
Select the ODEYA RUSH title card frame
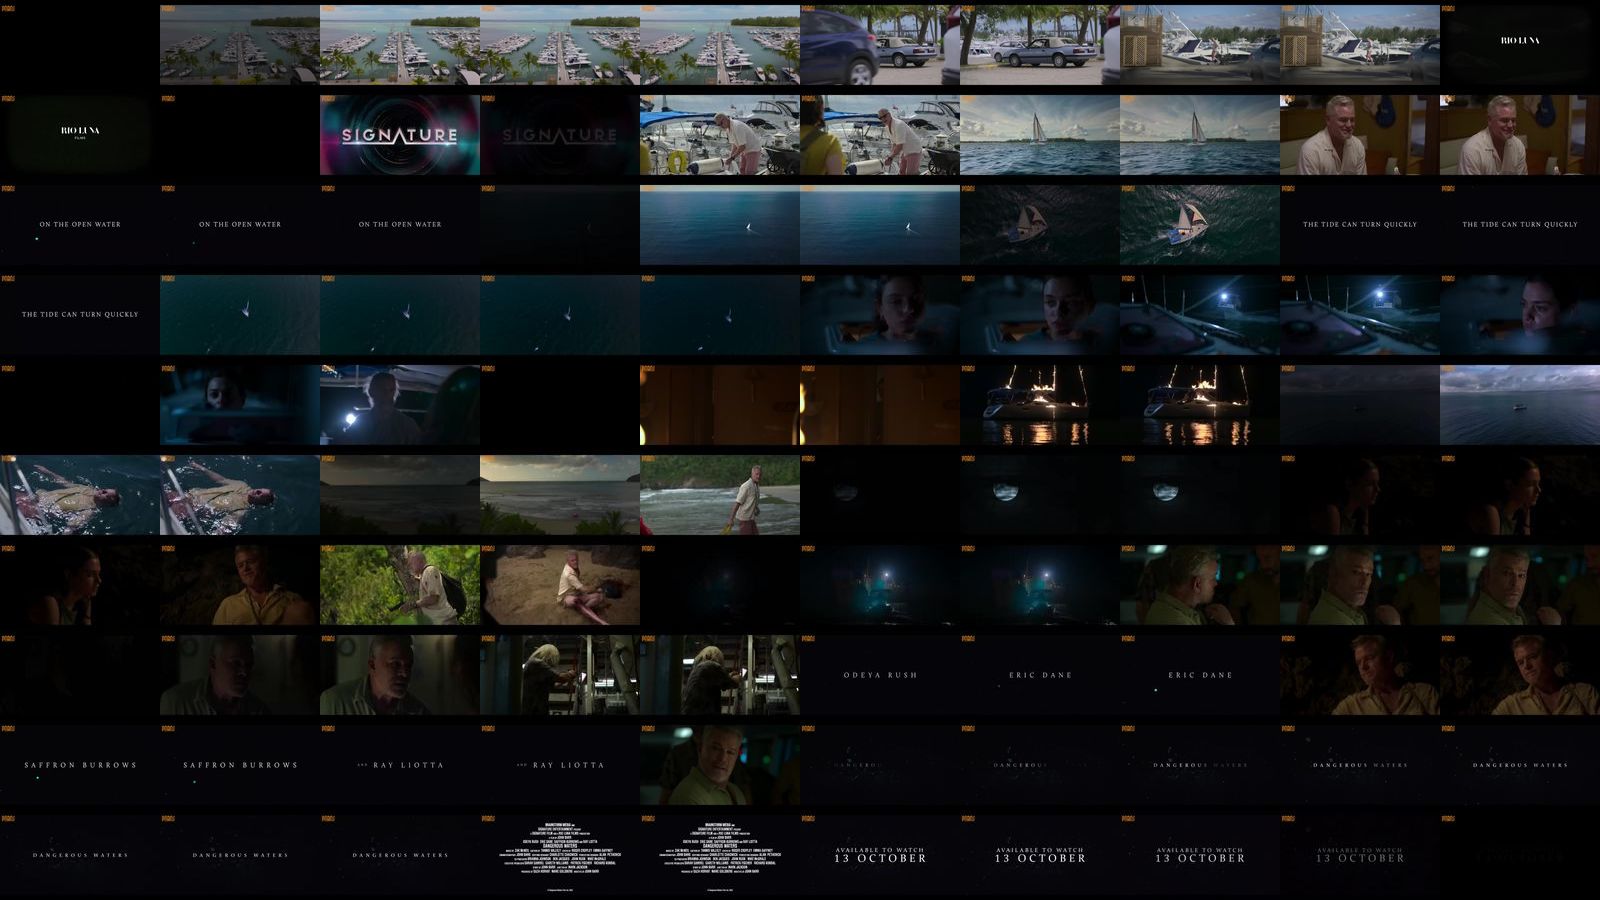[880, 675]
